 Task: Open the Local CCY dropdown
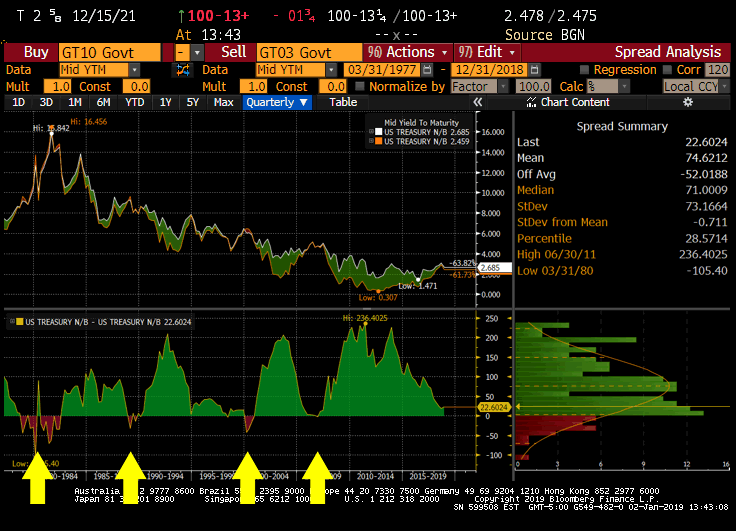725,86
